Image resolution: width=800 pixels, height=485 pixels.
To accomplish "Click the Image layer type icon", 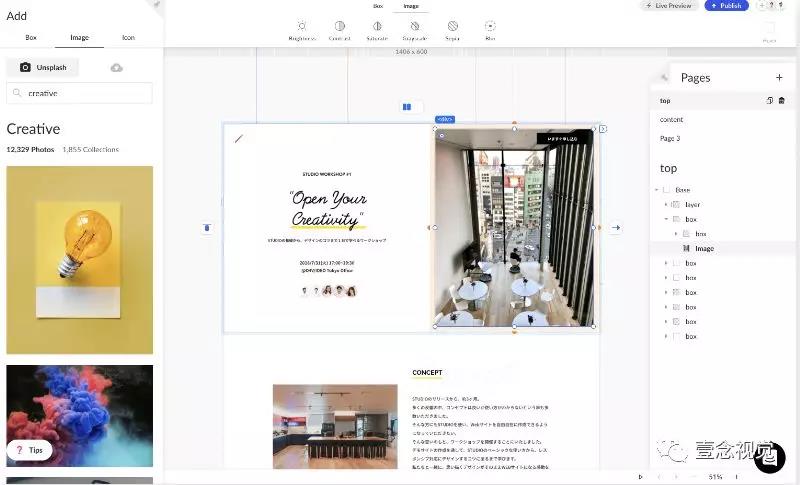I will pyautogui.click(x=686, y=248).
